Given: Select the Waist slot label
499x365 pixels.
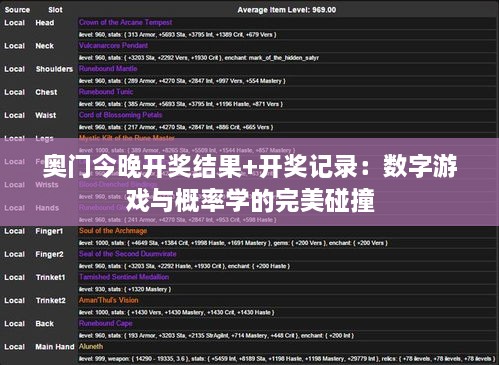Looking at the screenshot, I should point(46,115).
